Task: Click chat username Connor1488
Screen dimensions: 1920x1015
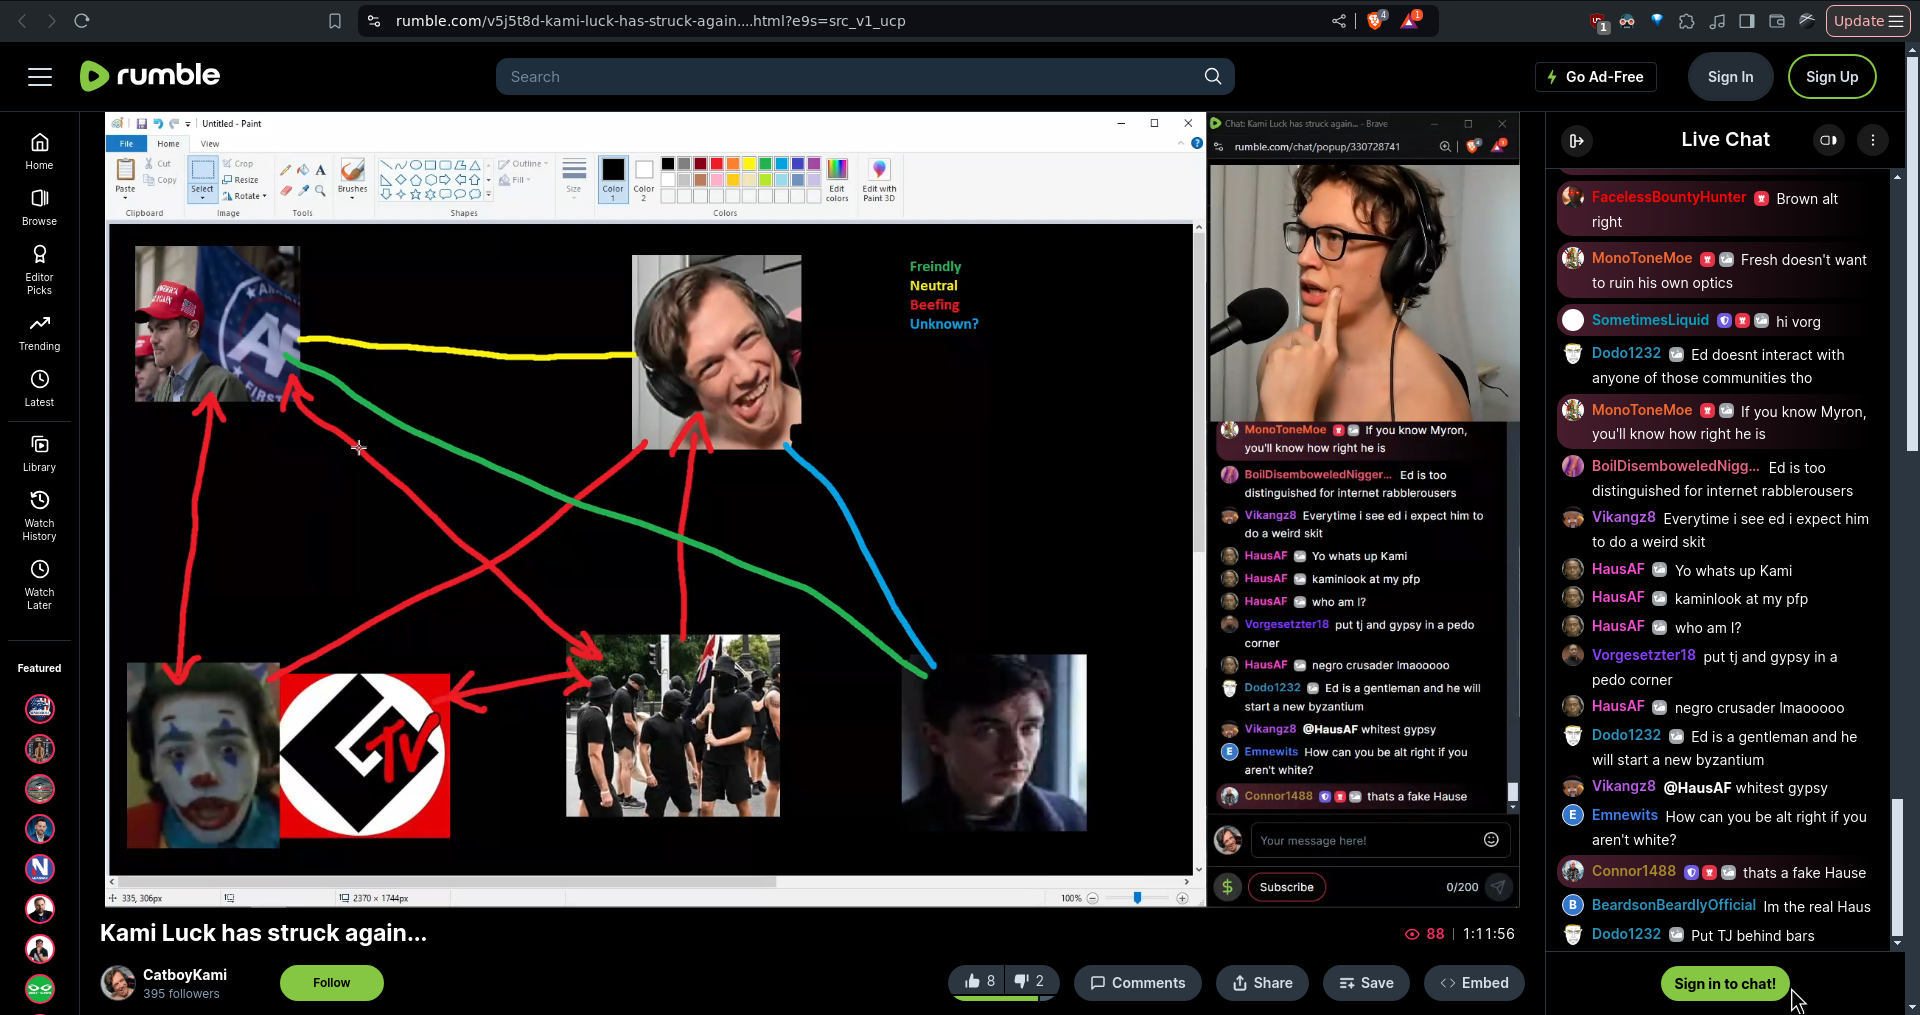Action: pos(1634,871)
